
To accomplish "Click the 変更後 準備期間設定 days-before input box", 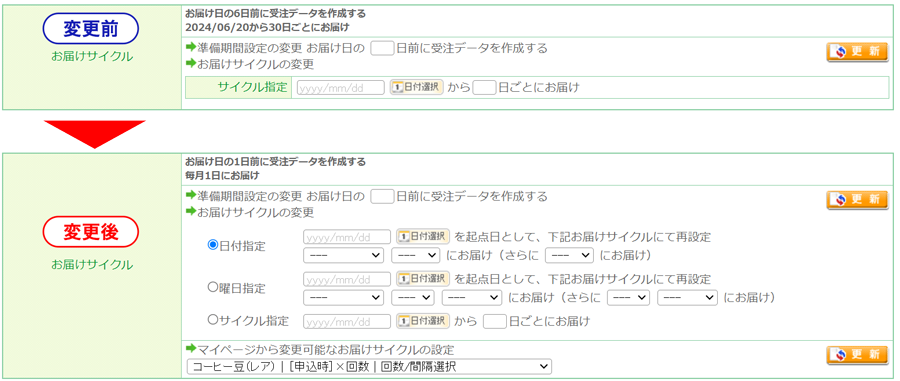I will tap(382, 197).
